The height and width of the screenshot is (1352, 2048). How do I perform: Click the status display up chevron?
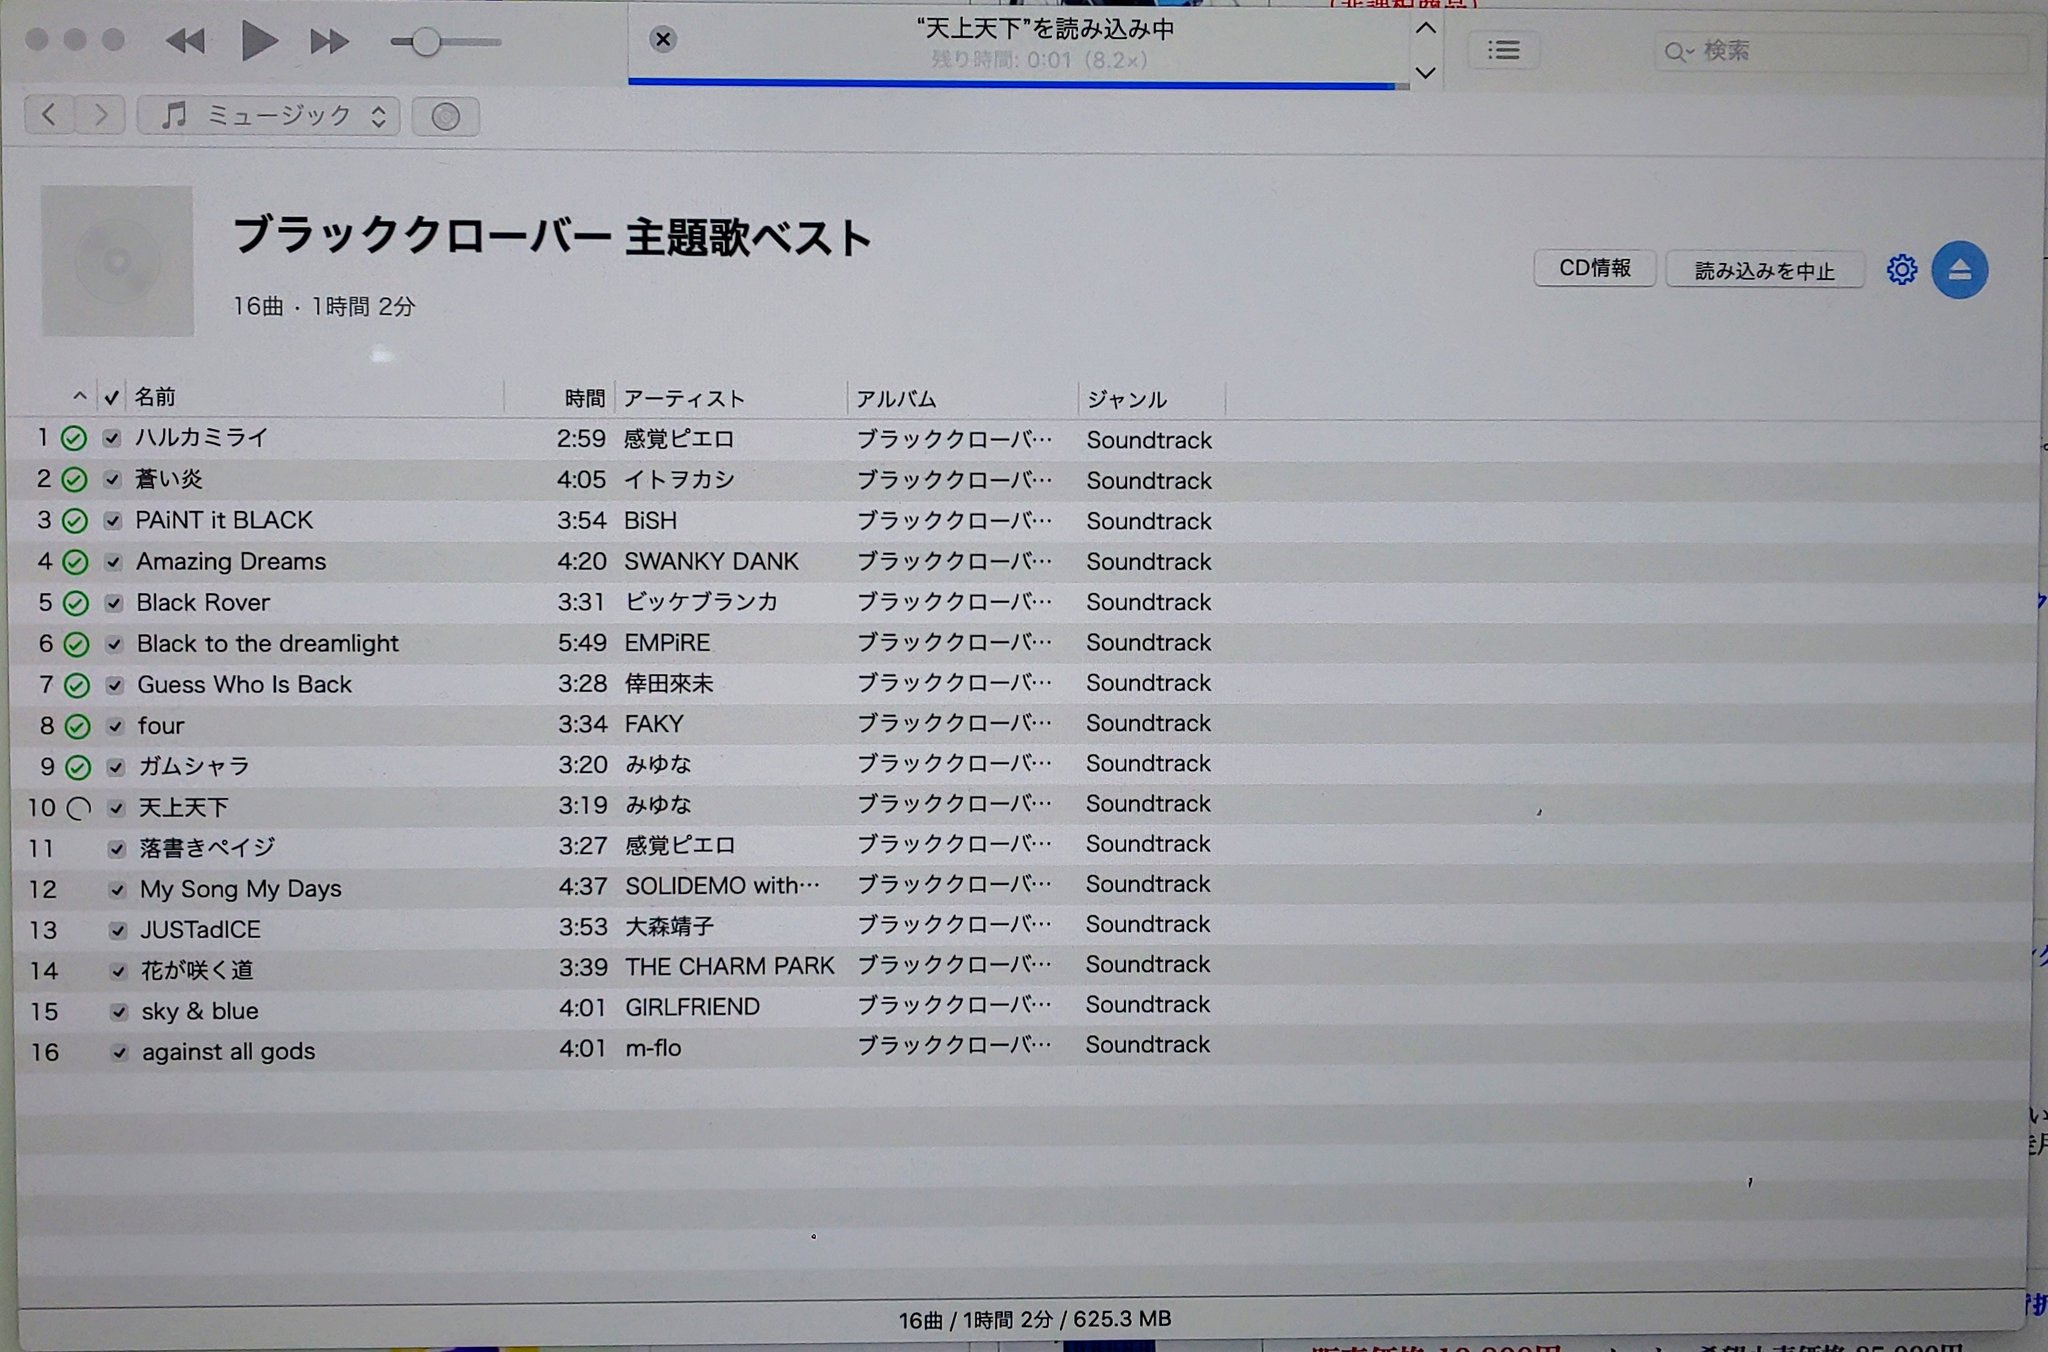(1426, 28)
